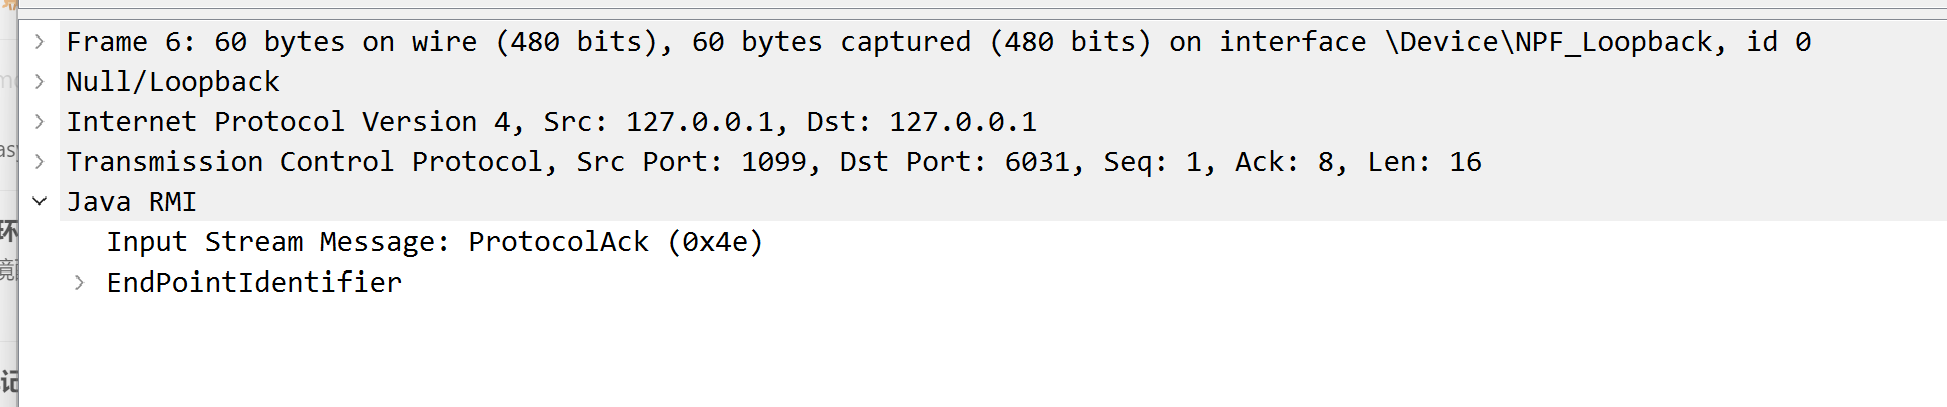Viewport: 1947px width, 407px height.
Task: Expand Internet Protocol Version 4 arrow
Action: point(39,121)
